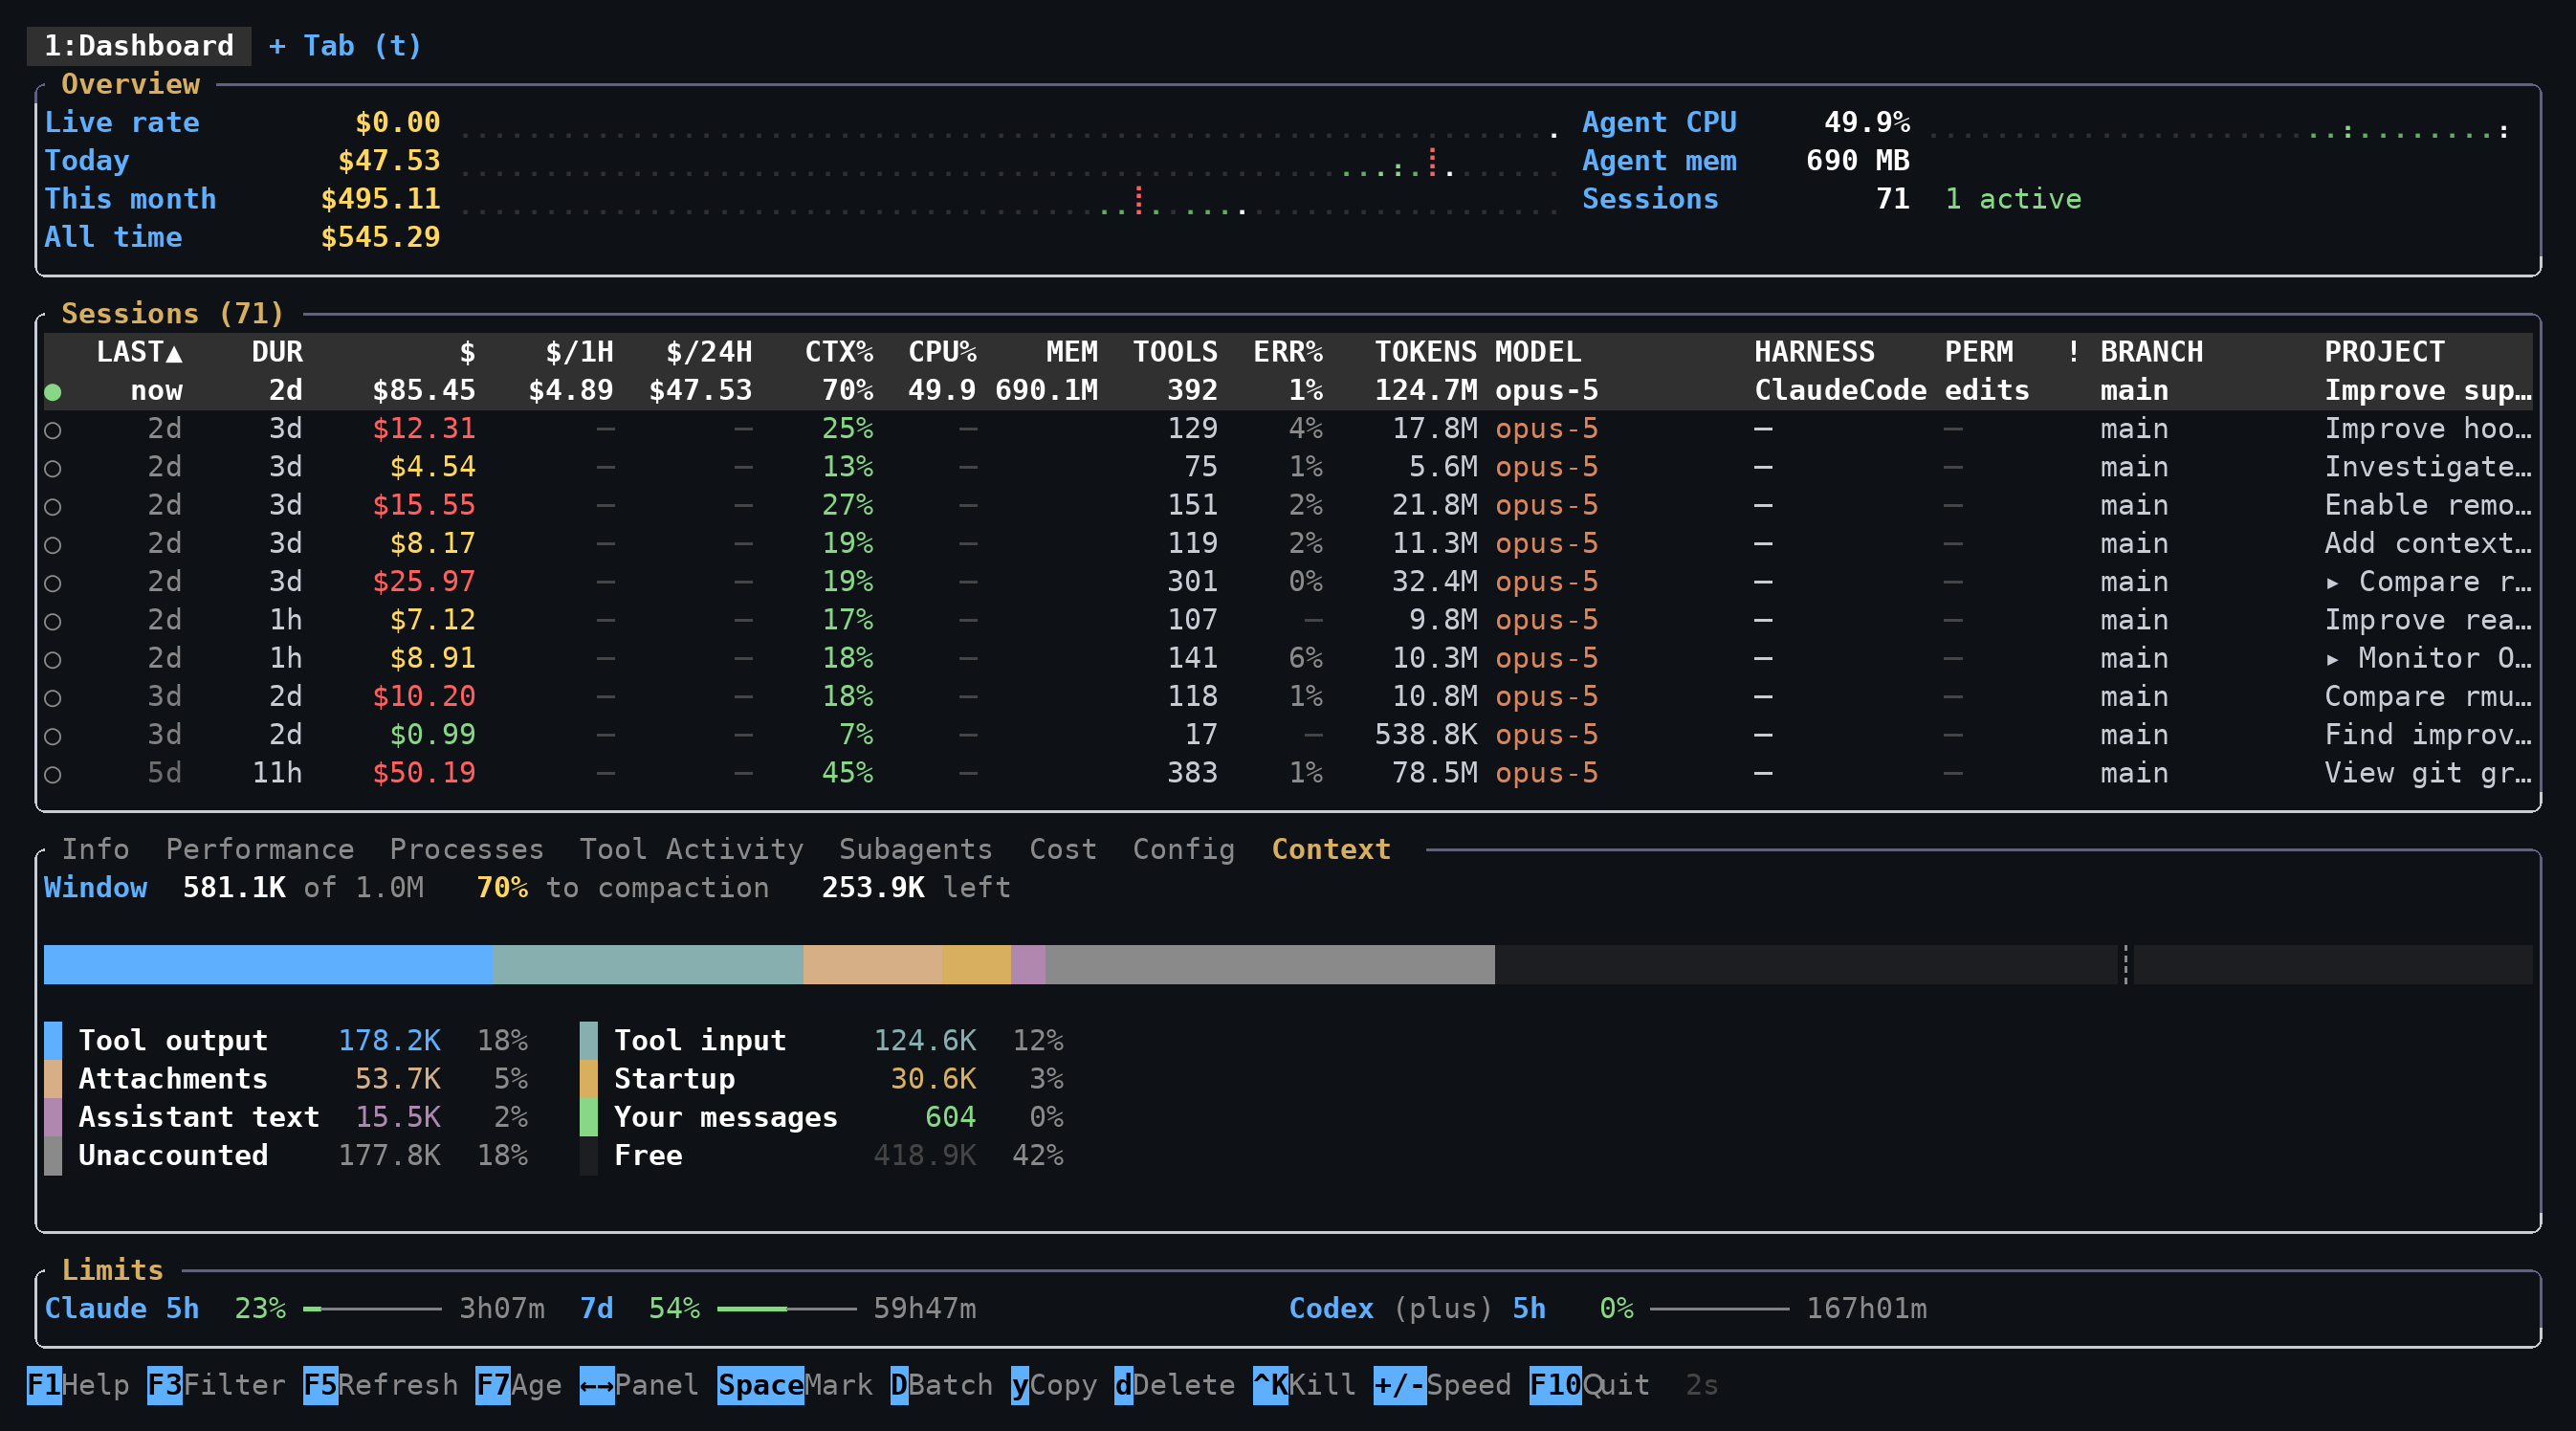Switch to the Info panel tab

[95, 849]
